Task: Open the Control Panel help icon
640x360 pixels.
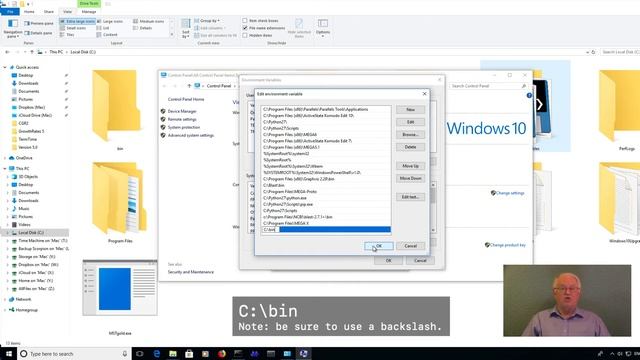Action: 529,96
